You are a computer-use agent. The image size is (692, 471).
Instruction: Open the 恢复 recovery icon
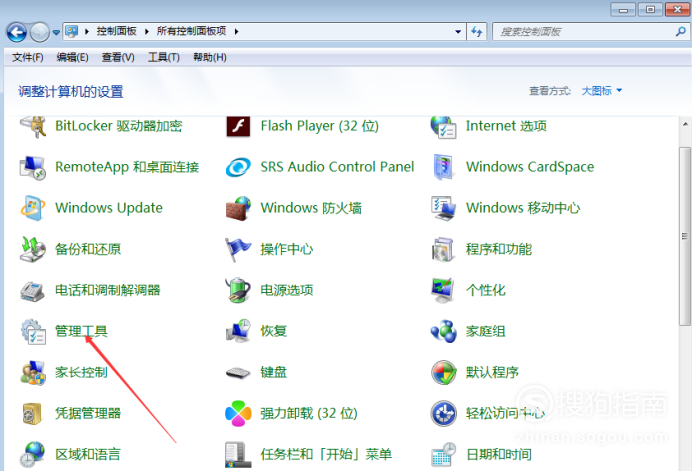[238, 331]
